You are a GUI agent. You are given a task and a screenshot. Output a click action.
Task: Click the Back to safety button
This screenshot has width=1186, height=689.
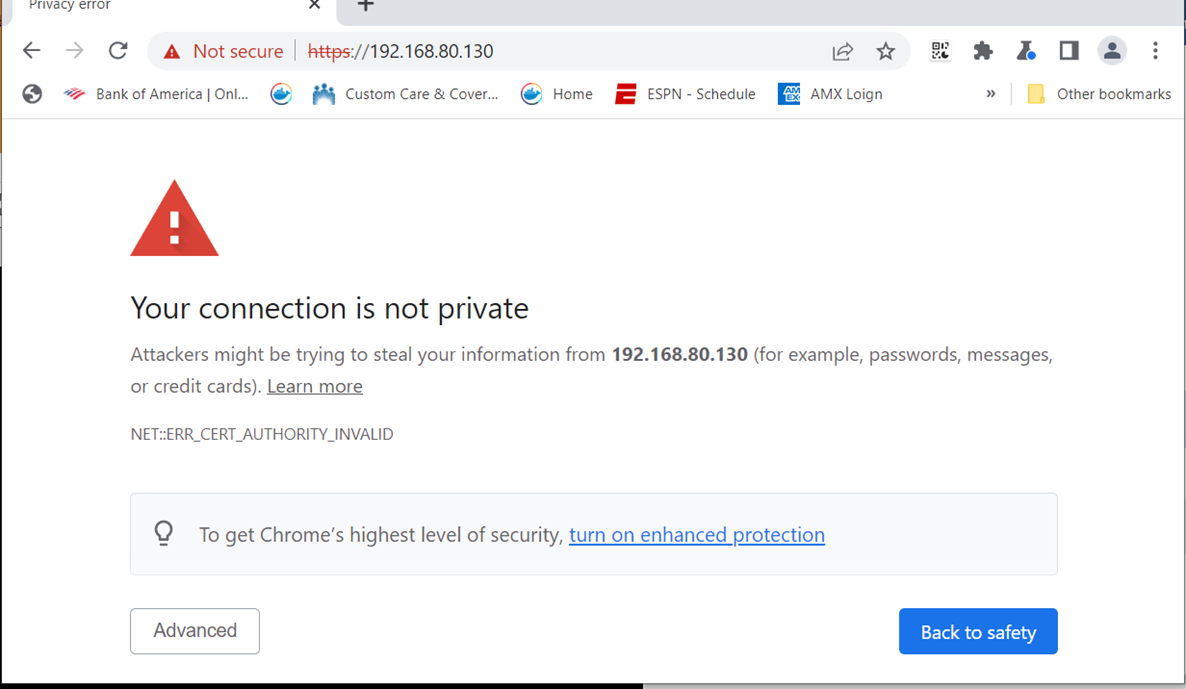978,631
